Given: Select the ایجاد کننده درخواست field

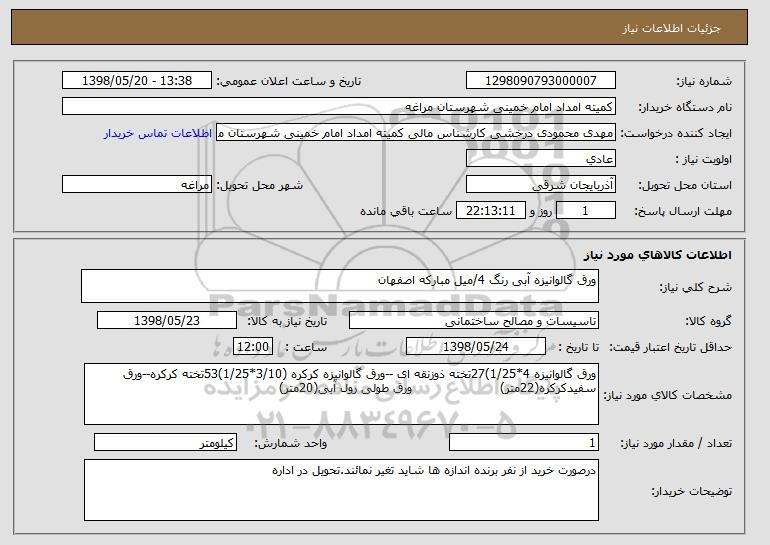Looking at the screenshot, I should (416, 133).
